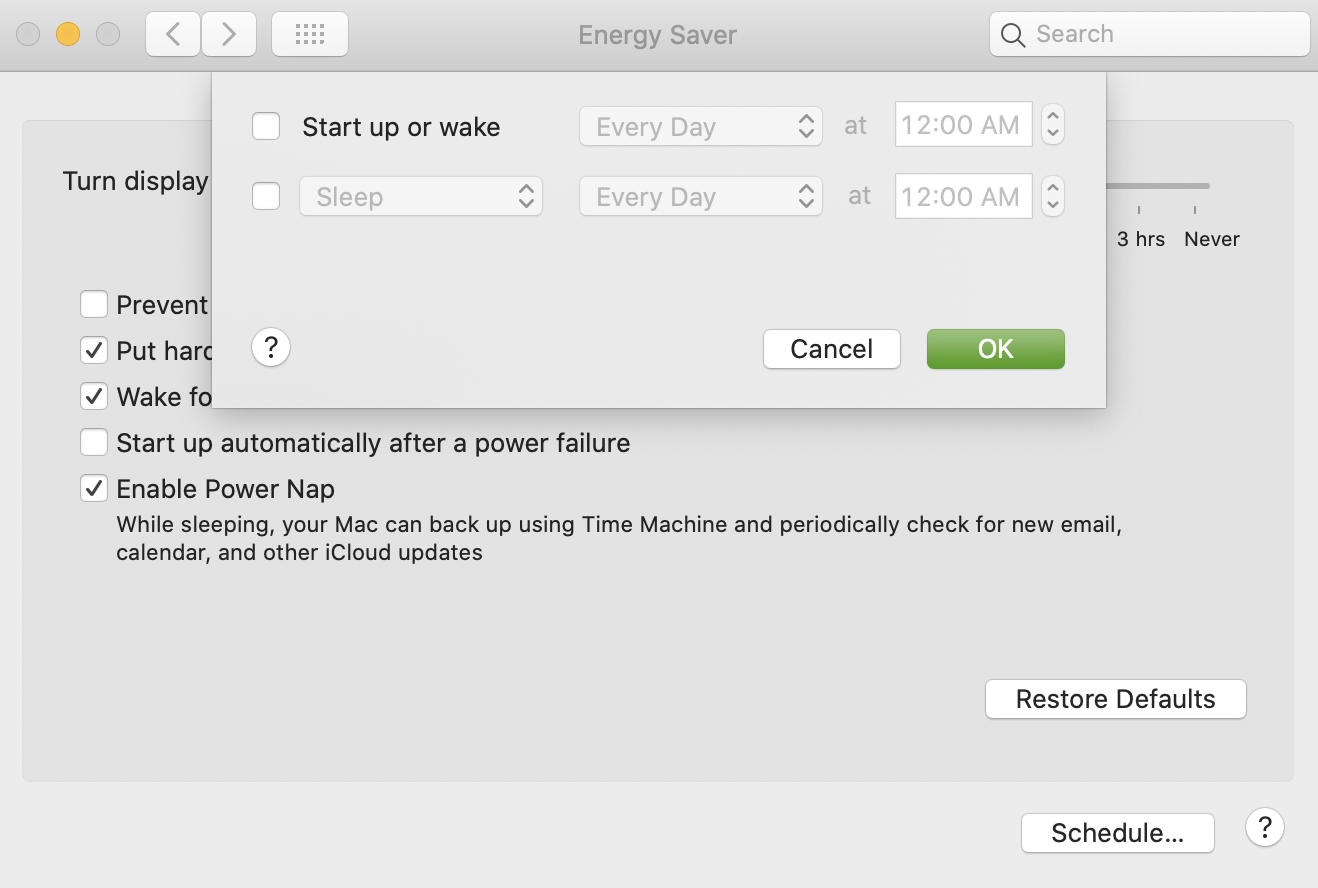Enable the Start up or wake checkbox

(x=266, y=126)
